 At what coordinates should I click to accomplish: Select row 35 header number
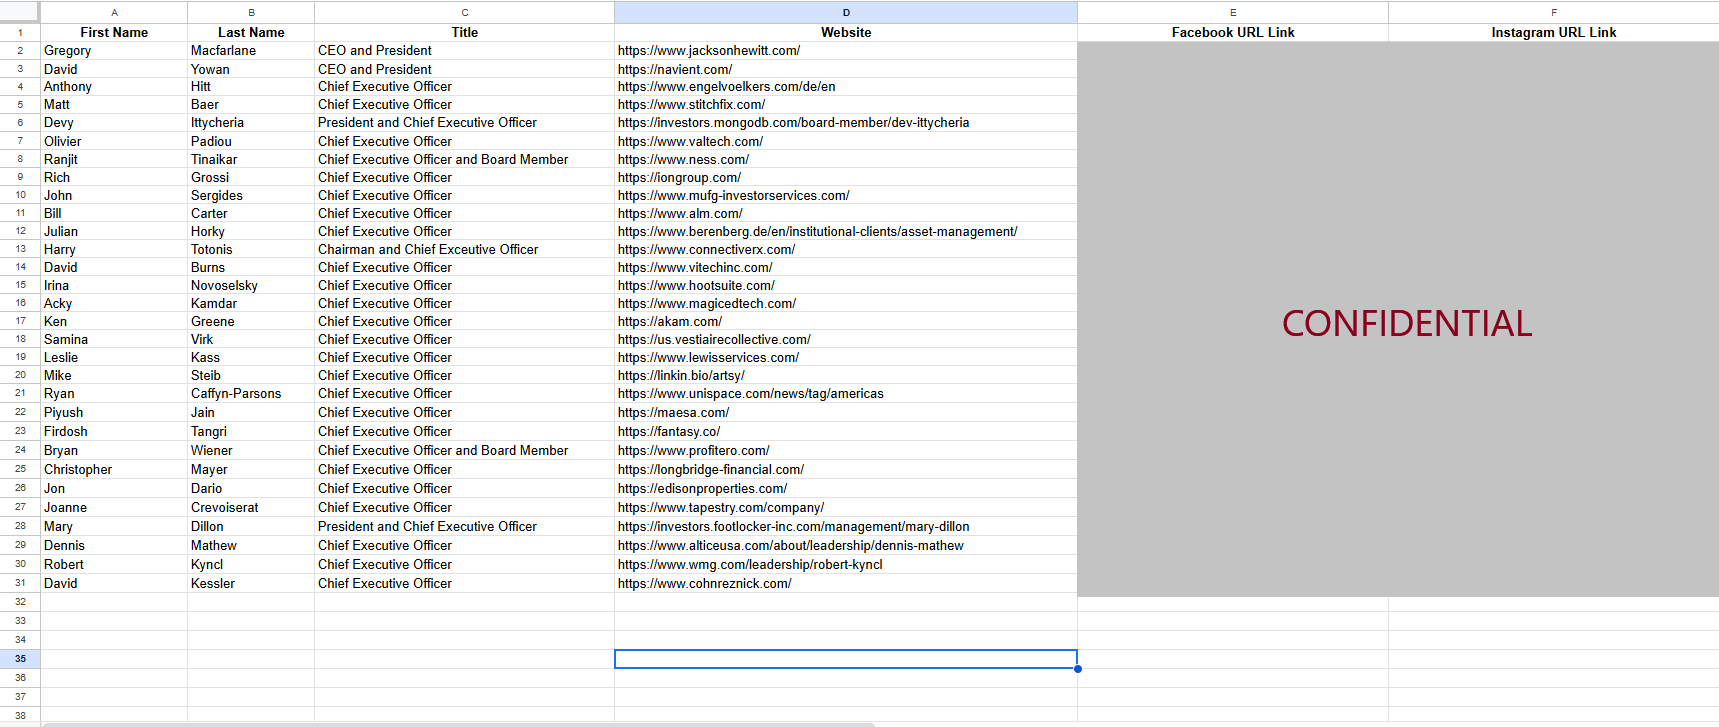coord(20,659)
